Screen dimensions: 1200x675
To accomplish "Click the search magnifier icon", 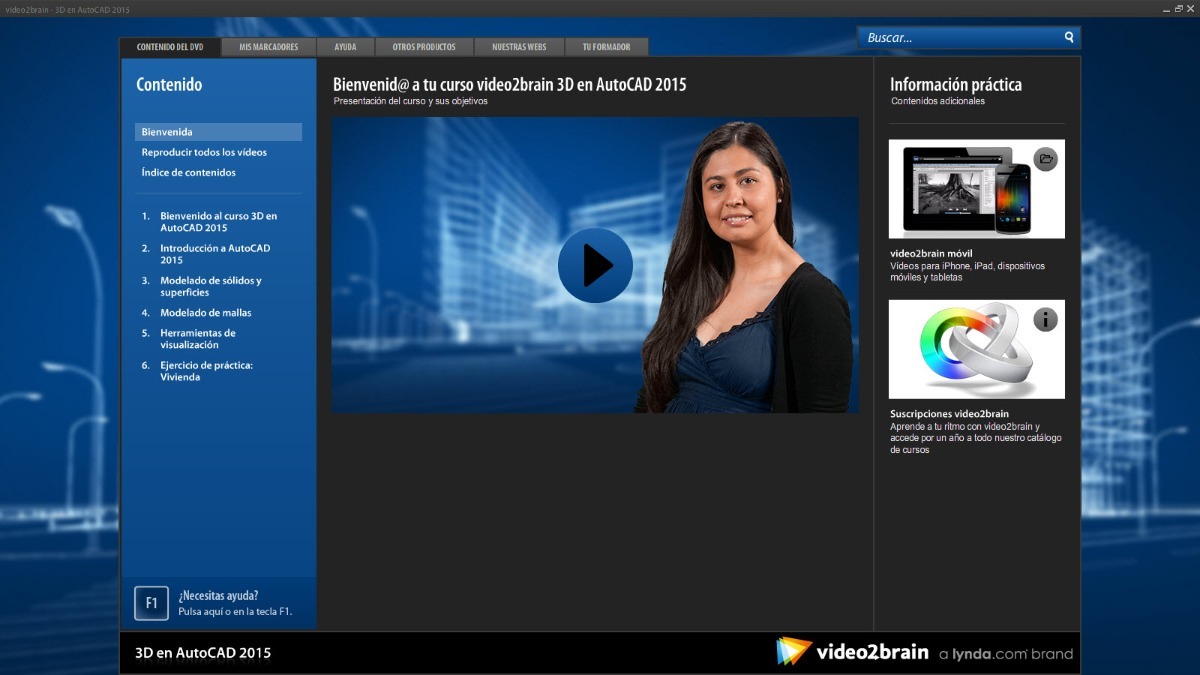I will click(1069, 37).
